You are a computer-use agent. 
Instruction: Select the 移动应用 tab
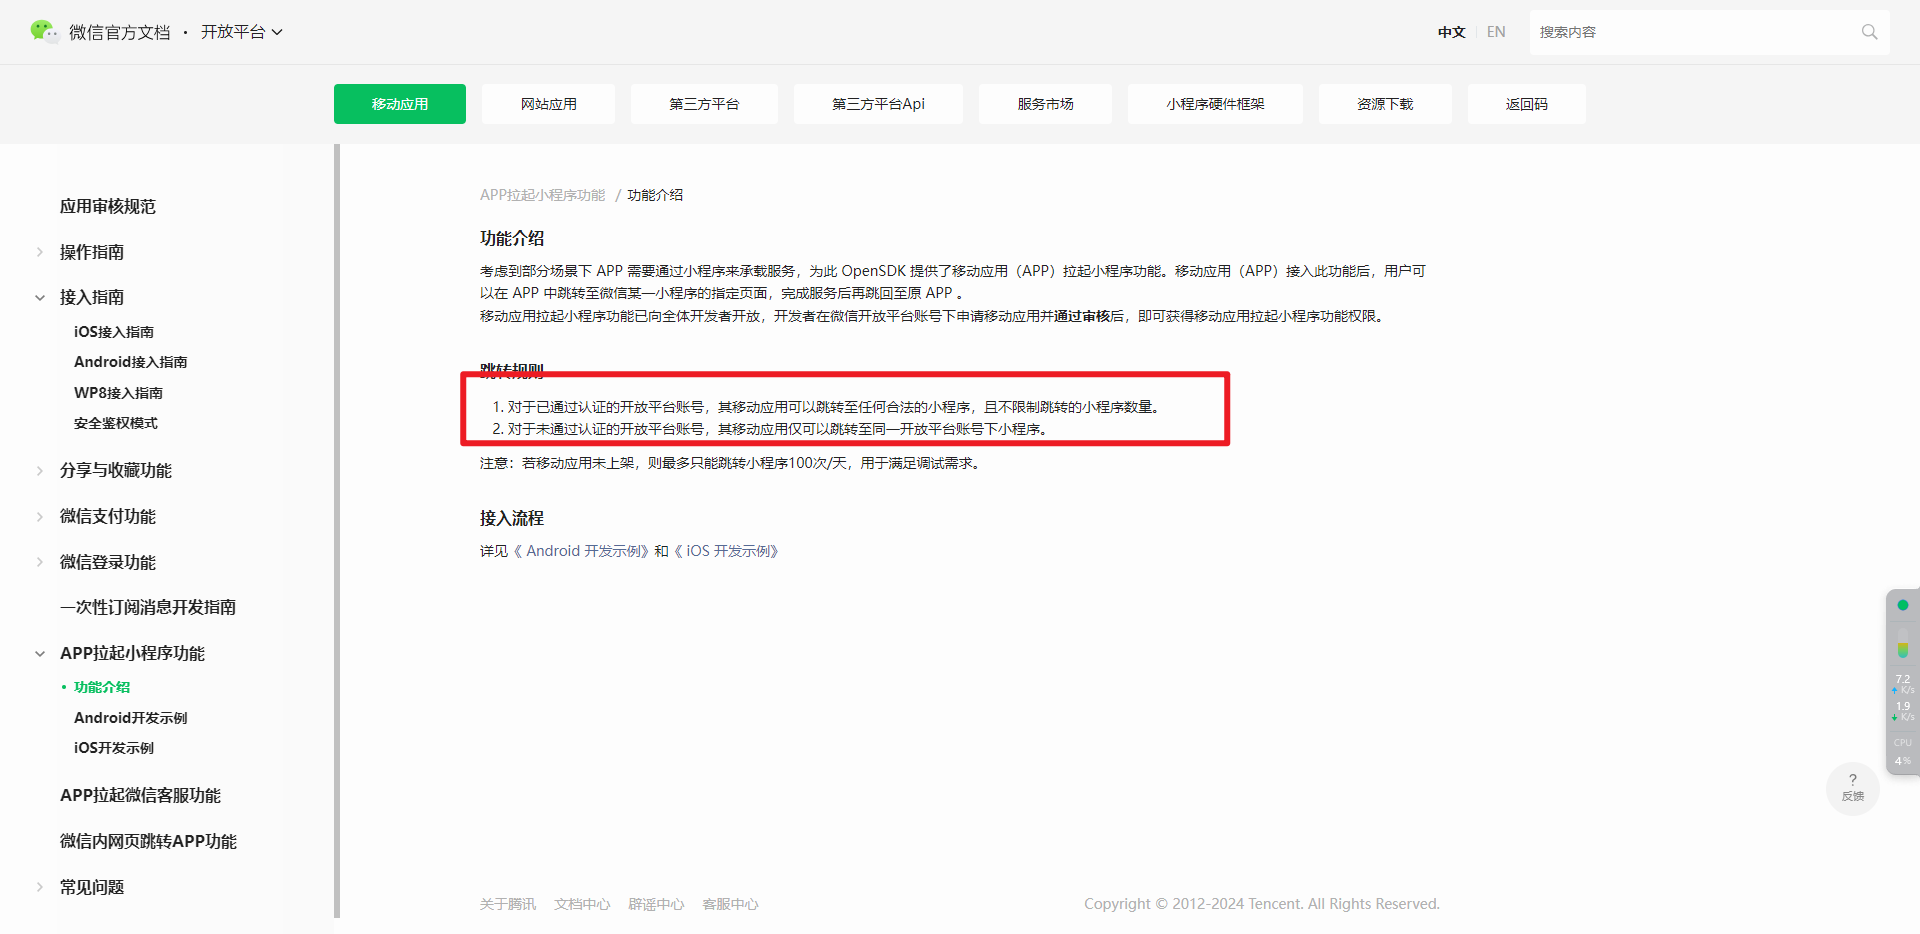[400, 104]
